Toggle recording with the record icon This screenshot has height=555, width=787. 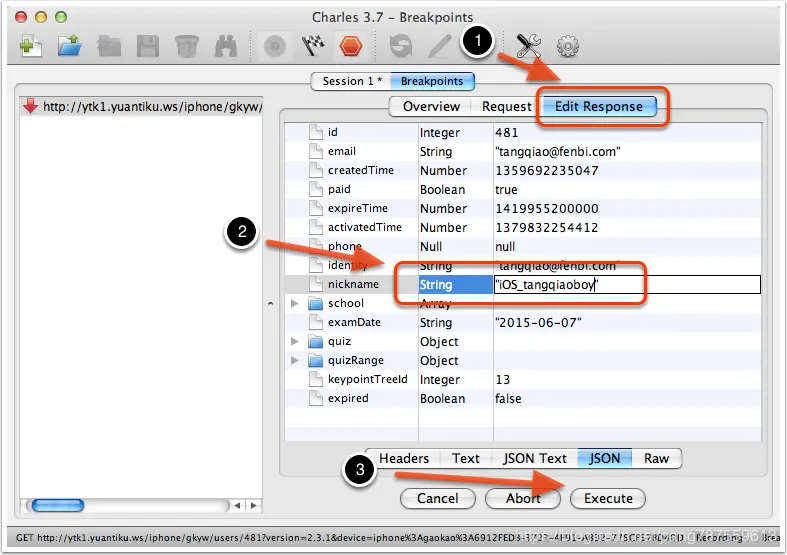(275, 47)
